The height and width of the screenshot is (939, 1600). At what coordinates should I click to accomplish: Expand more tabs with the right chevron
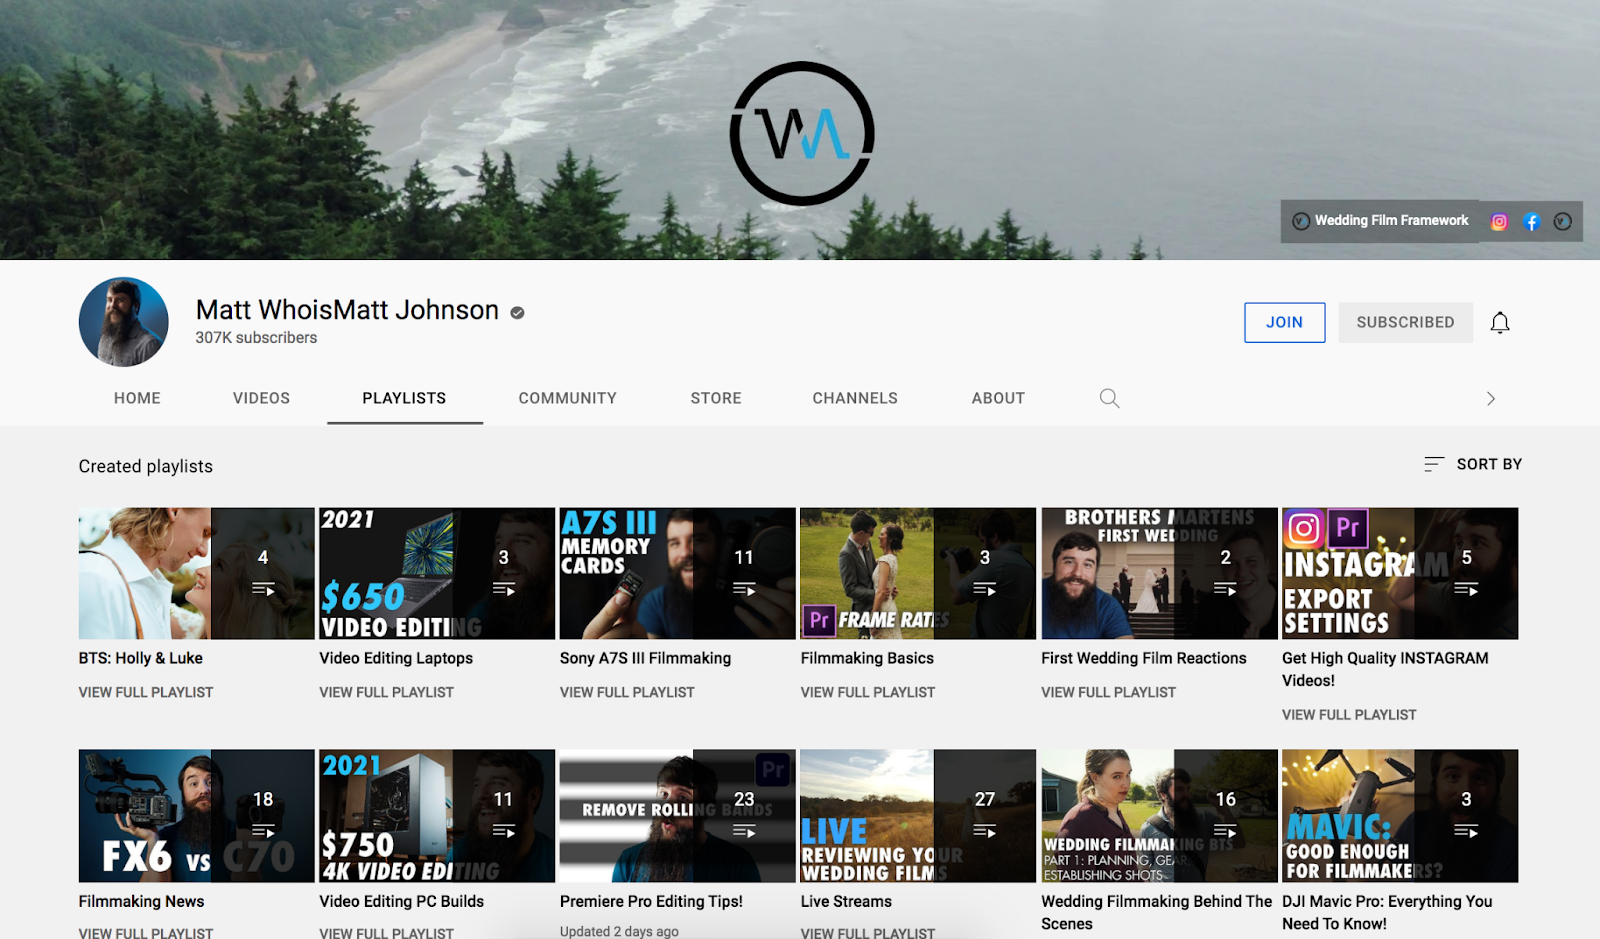[1490, 398]
